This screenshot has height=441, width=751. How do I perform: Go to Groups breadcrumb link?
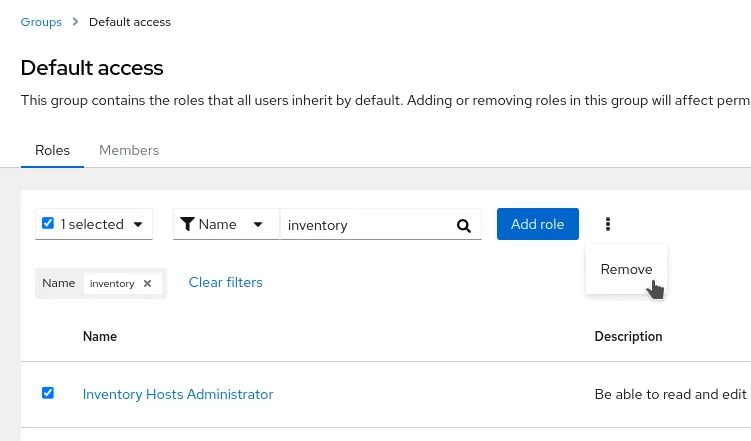[x=41, y=22]
